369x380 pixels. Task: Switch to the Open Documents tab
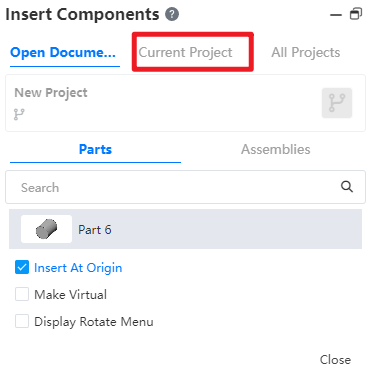point(63,53)
